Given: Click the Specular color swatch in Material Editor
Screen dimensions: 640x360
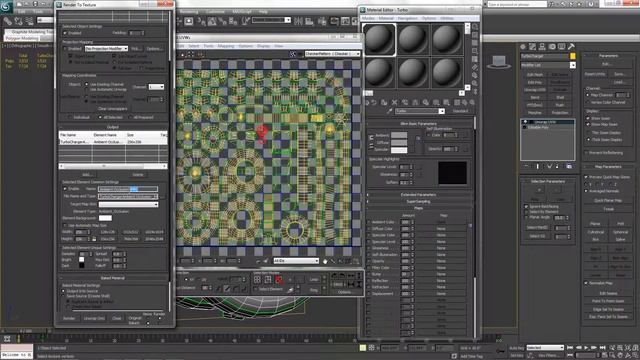Looking at the screenshot, I should click(x=399, y=150).
